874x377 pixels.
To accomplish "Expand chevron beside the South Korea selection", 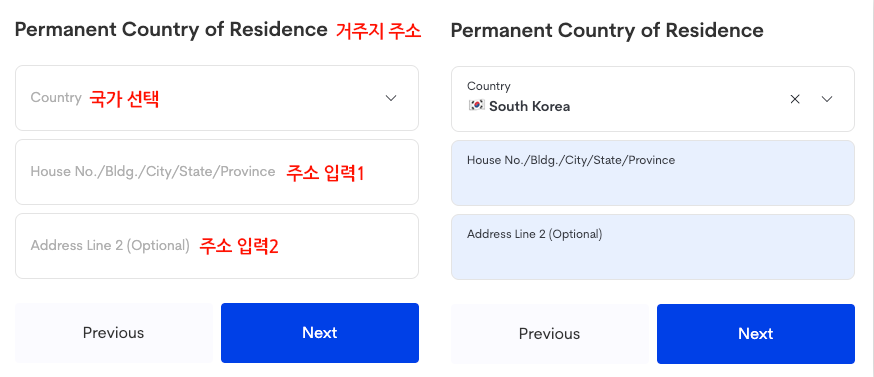I will 827,99.
